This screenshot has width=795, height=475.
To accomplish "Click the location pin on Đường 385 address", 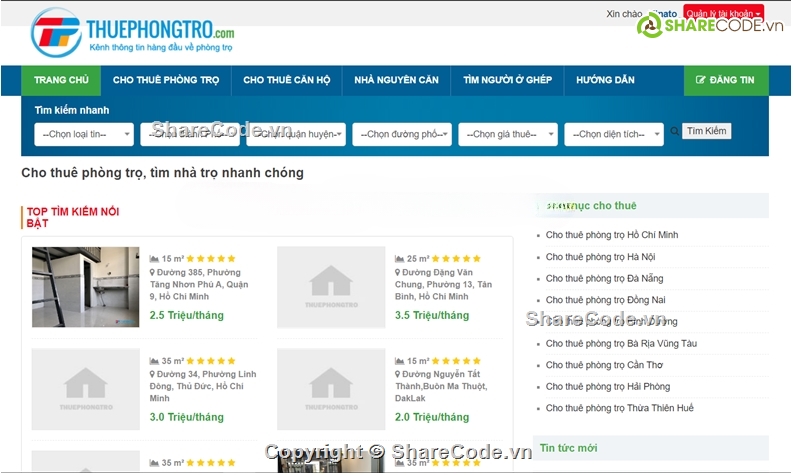I will pos(152,273).
